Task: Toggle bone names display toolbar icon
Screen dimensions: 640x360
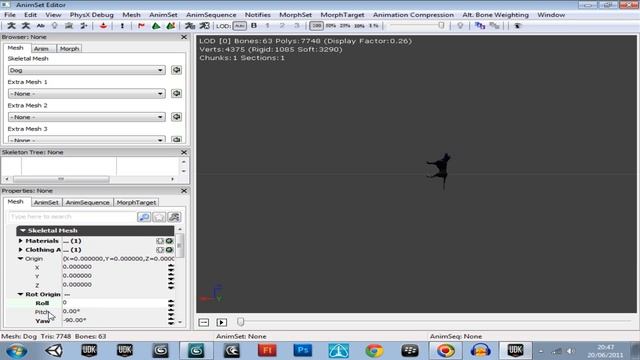Action: click(x=40, y=26)
